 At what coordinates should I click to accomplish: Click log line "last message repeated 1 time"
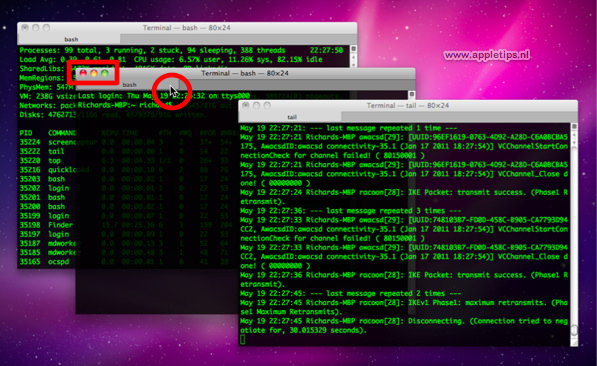click(349, 128)
